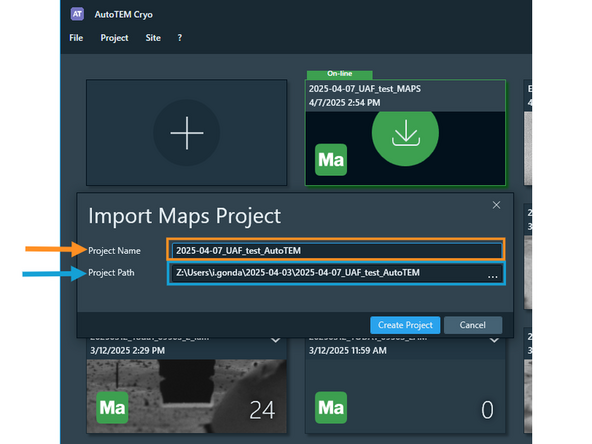Click the 3/12/2025 2:29 PM date text

(127, 350)
